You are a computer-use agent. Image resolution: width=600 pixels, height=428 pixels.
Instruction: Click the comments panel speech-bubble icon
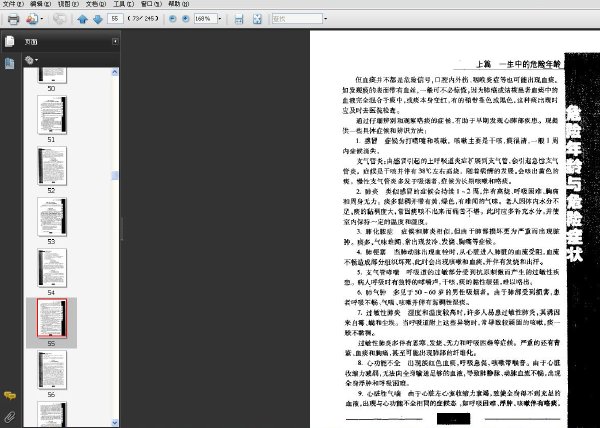(10, 395)
